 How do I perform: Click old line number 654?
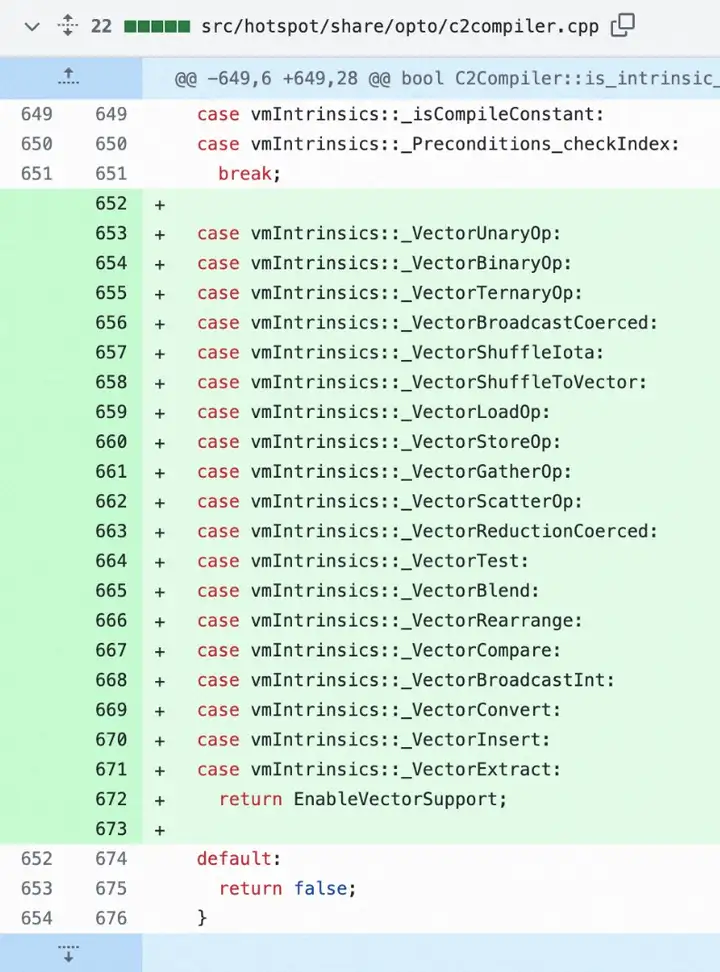36,918
